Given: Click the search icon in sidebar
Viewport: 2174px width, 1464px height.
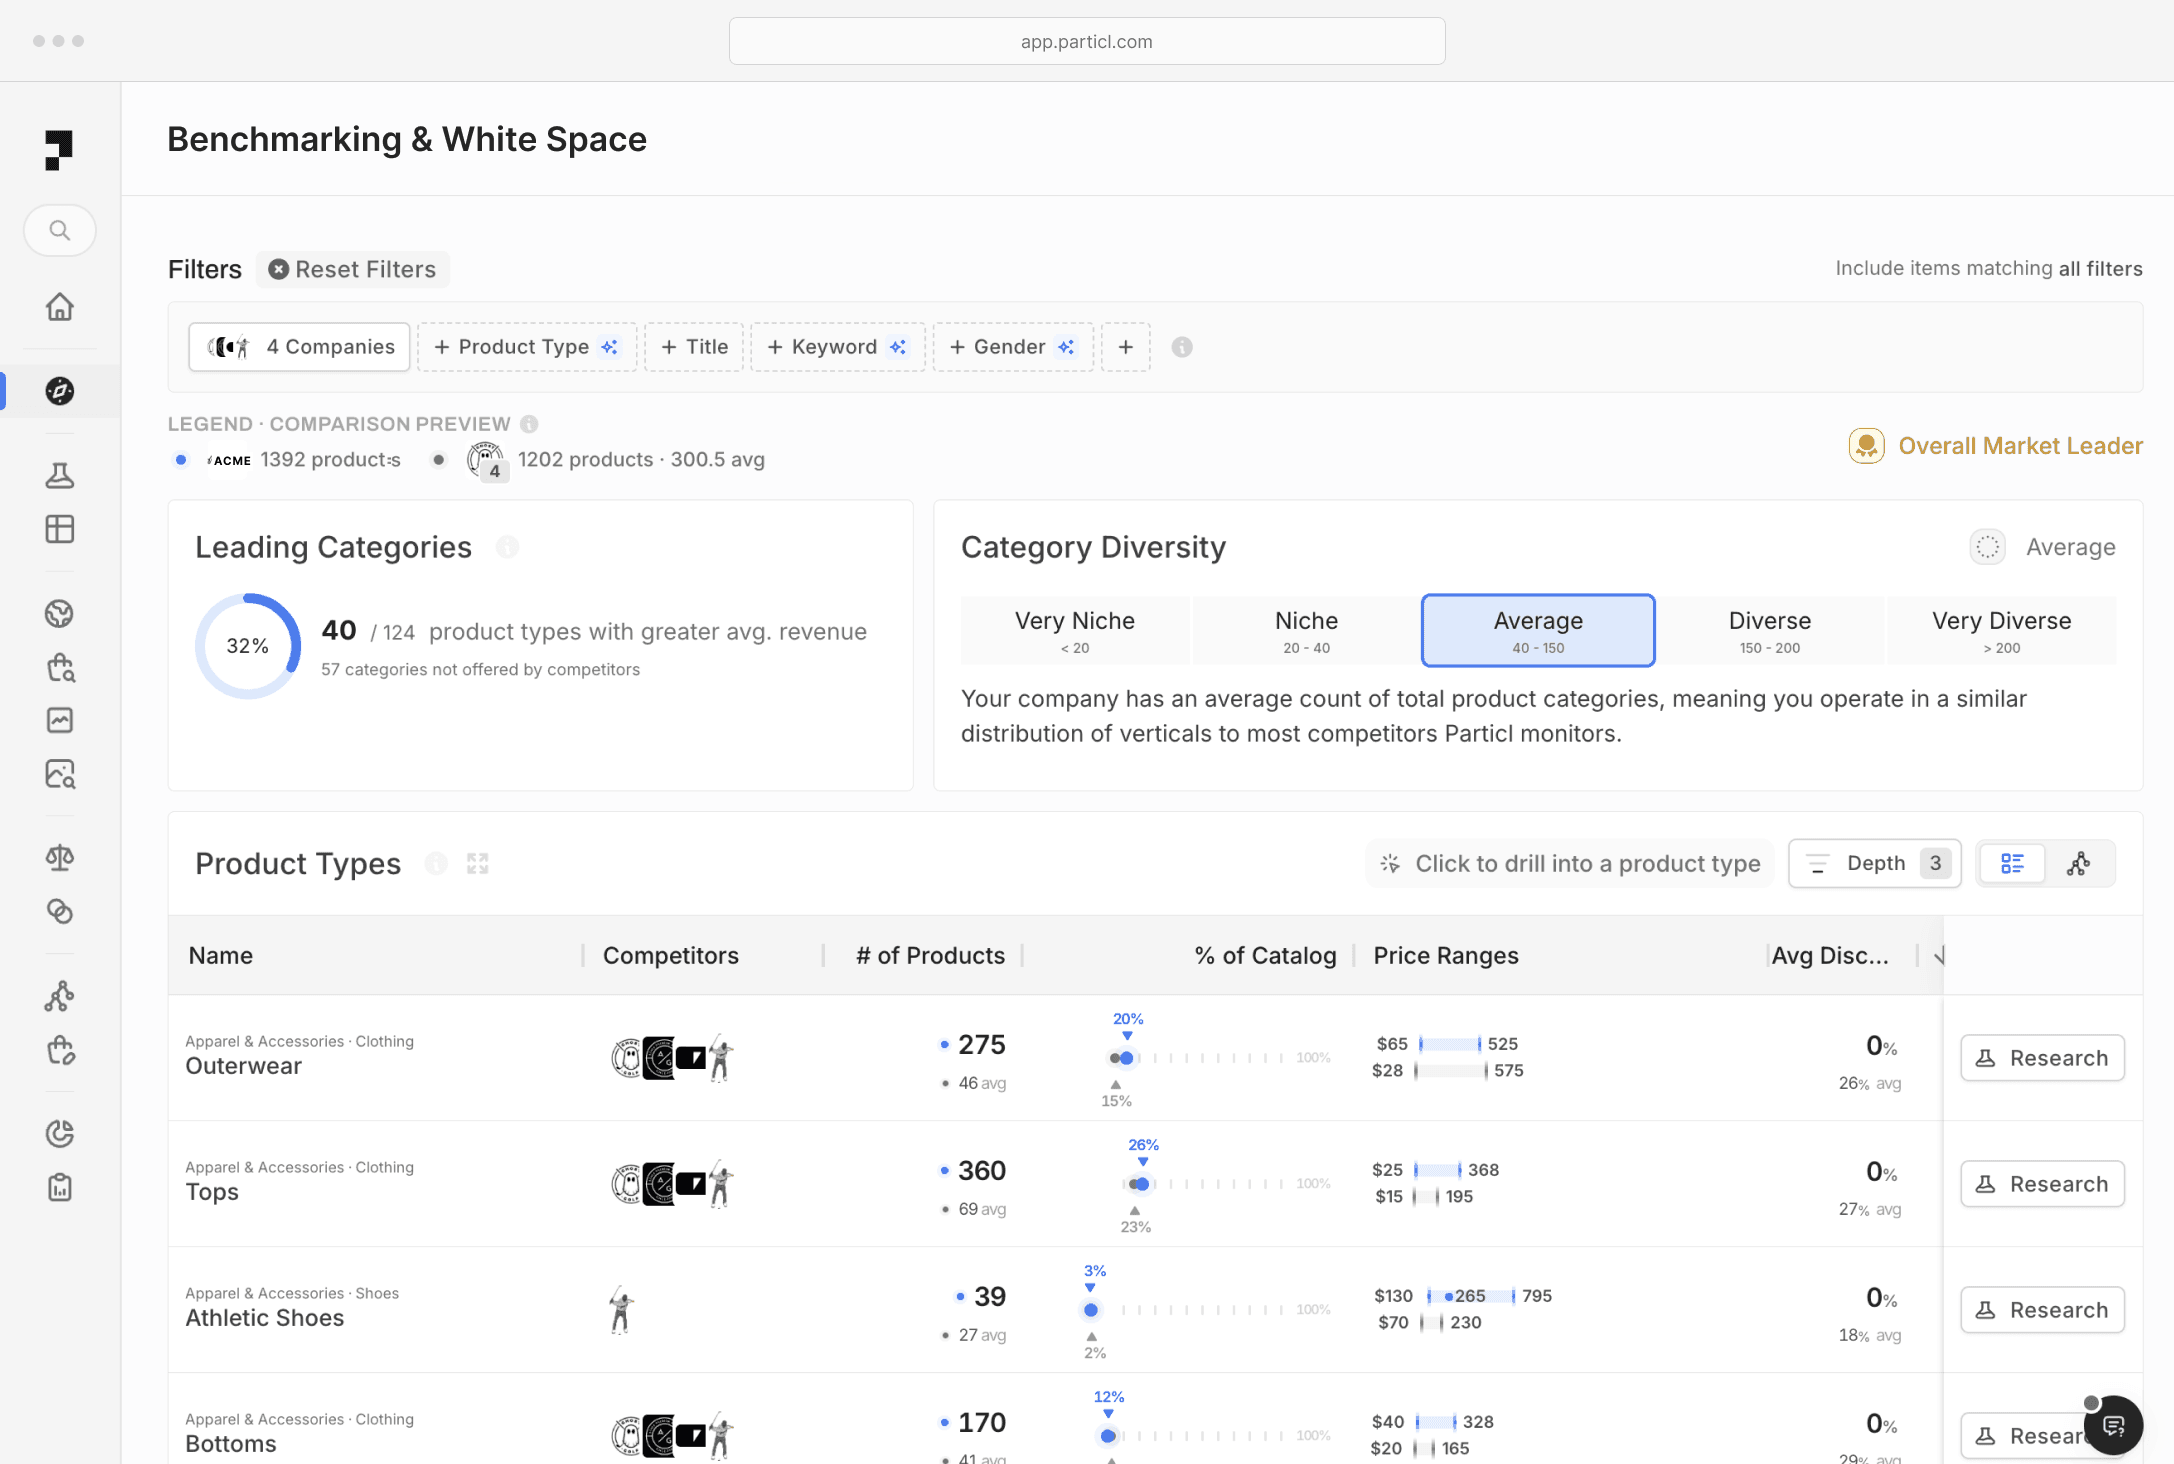Looking at the screenshot, I should click(x=60, y=231).
